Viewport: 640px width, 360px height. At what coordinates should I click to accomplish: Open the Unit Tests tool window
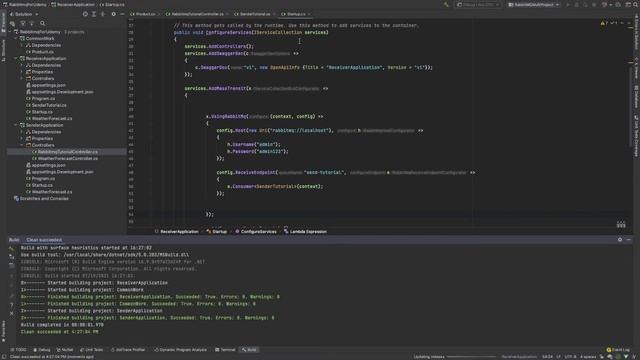92,350
